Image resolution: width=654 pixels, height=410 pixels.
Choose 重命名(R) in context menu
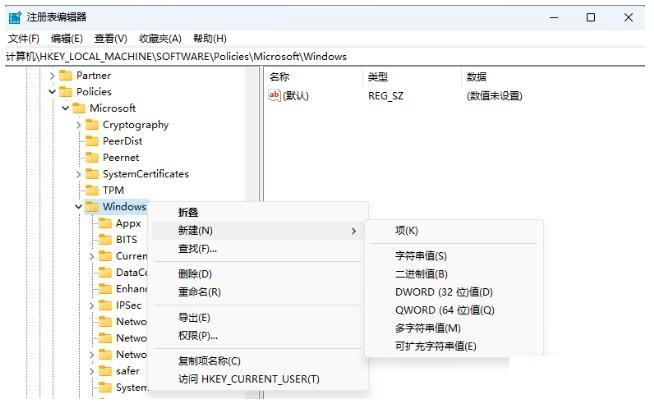tap(259, 292)
